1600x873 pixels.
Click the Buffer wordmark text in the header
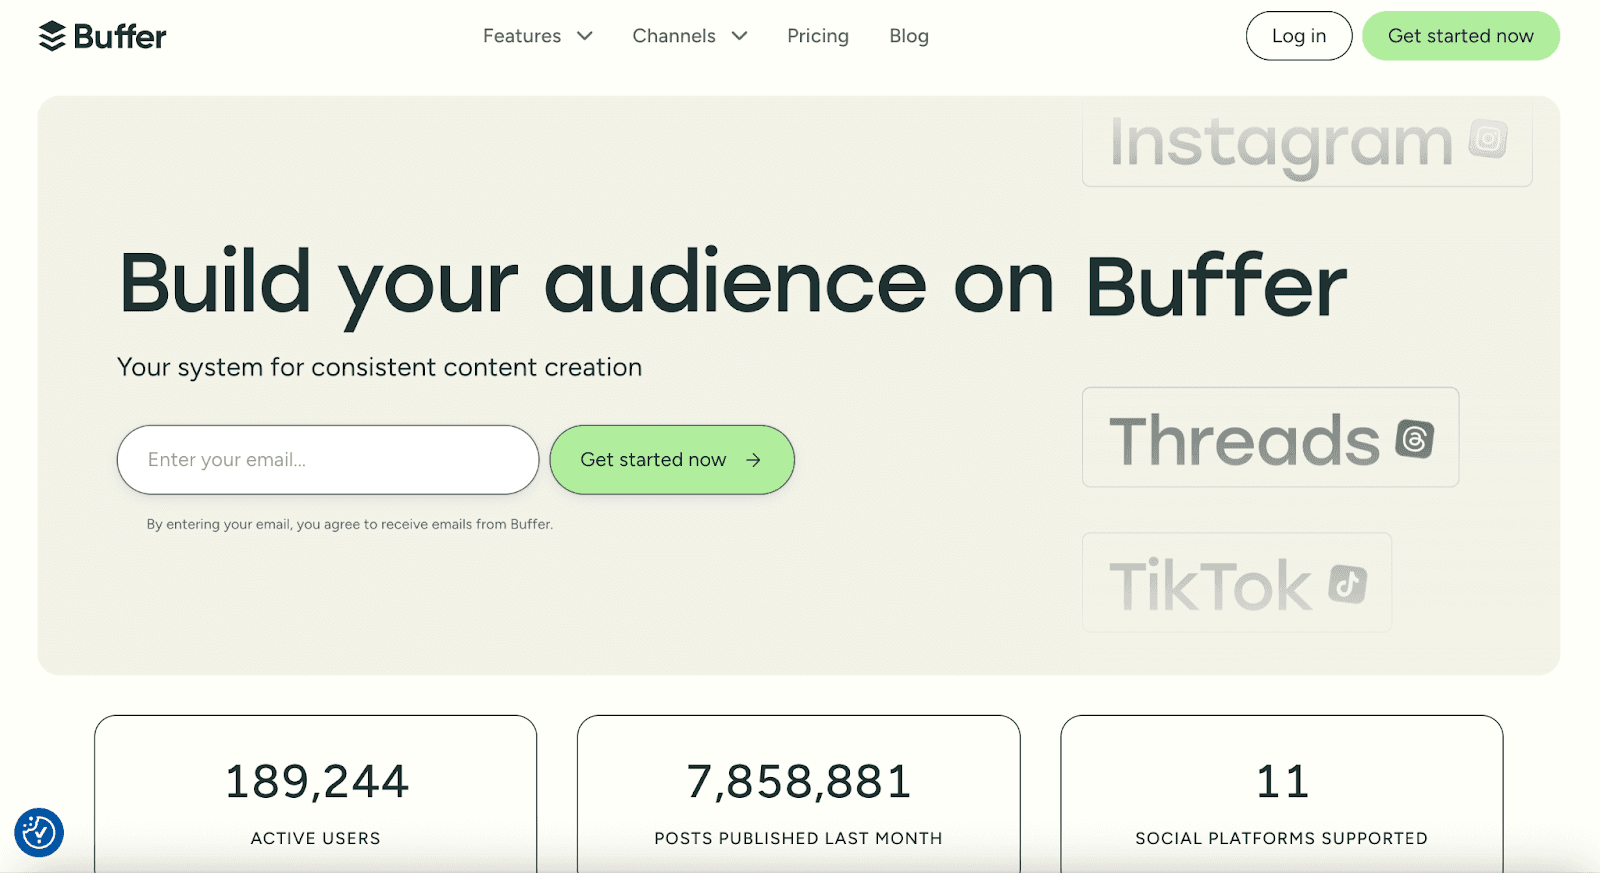[120, 36]
